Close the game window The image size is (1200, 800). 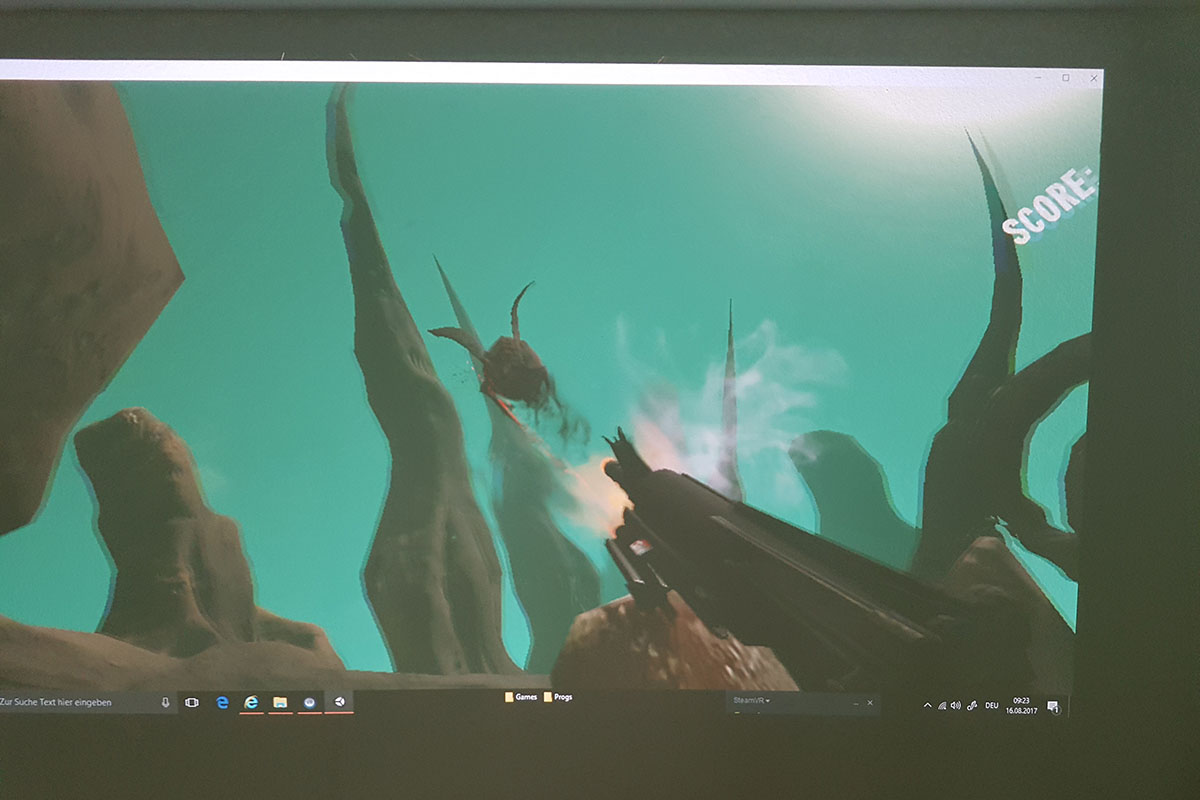point(1094,77)
